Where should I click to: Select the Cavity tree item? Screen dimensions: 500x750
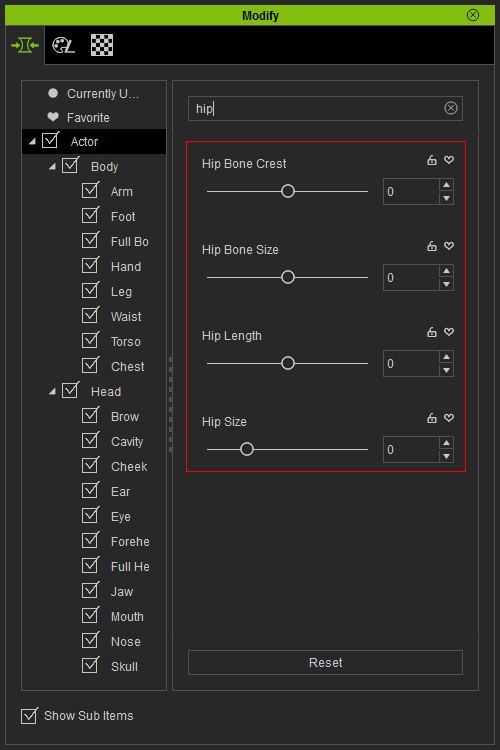(127, 441)
